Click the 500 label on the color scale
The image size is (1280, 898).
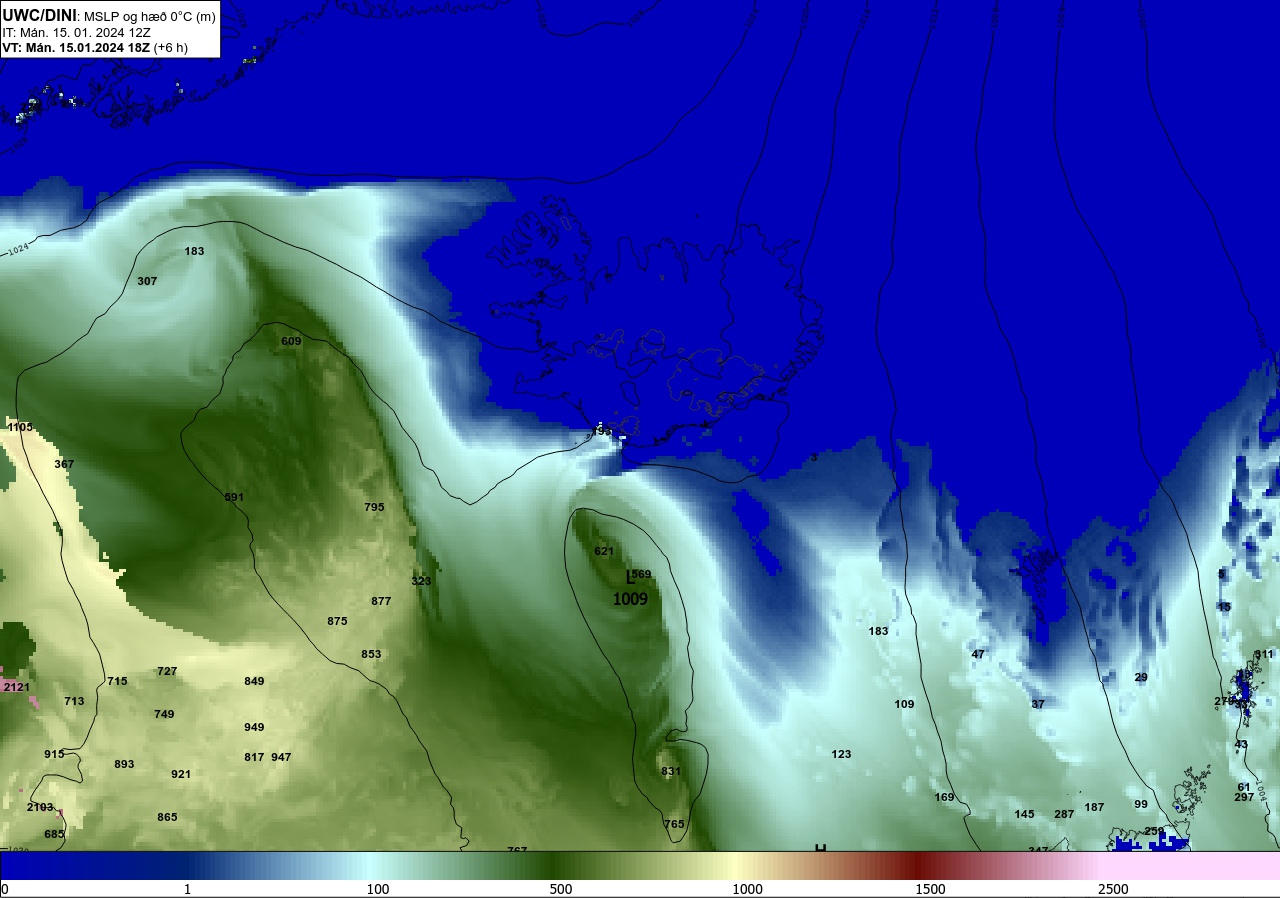pos(560,889)
